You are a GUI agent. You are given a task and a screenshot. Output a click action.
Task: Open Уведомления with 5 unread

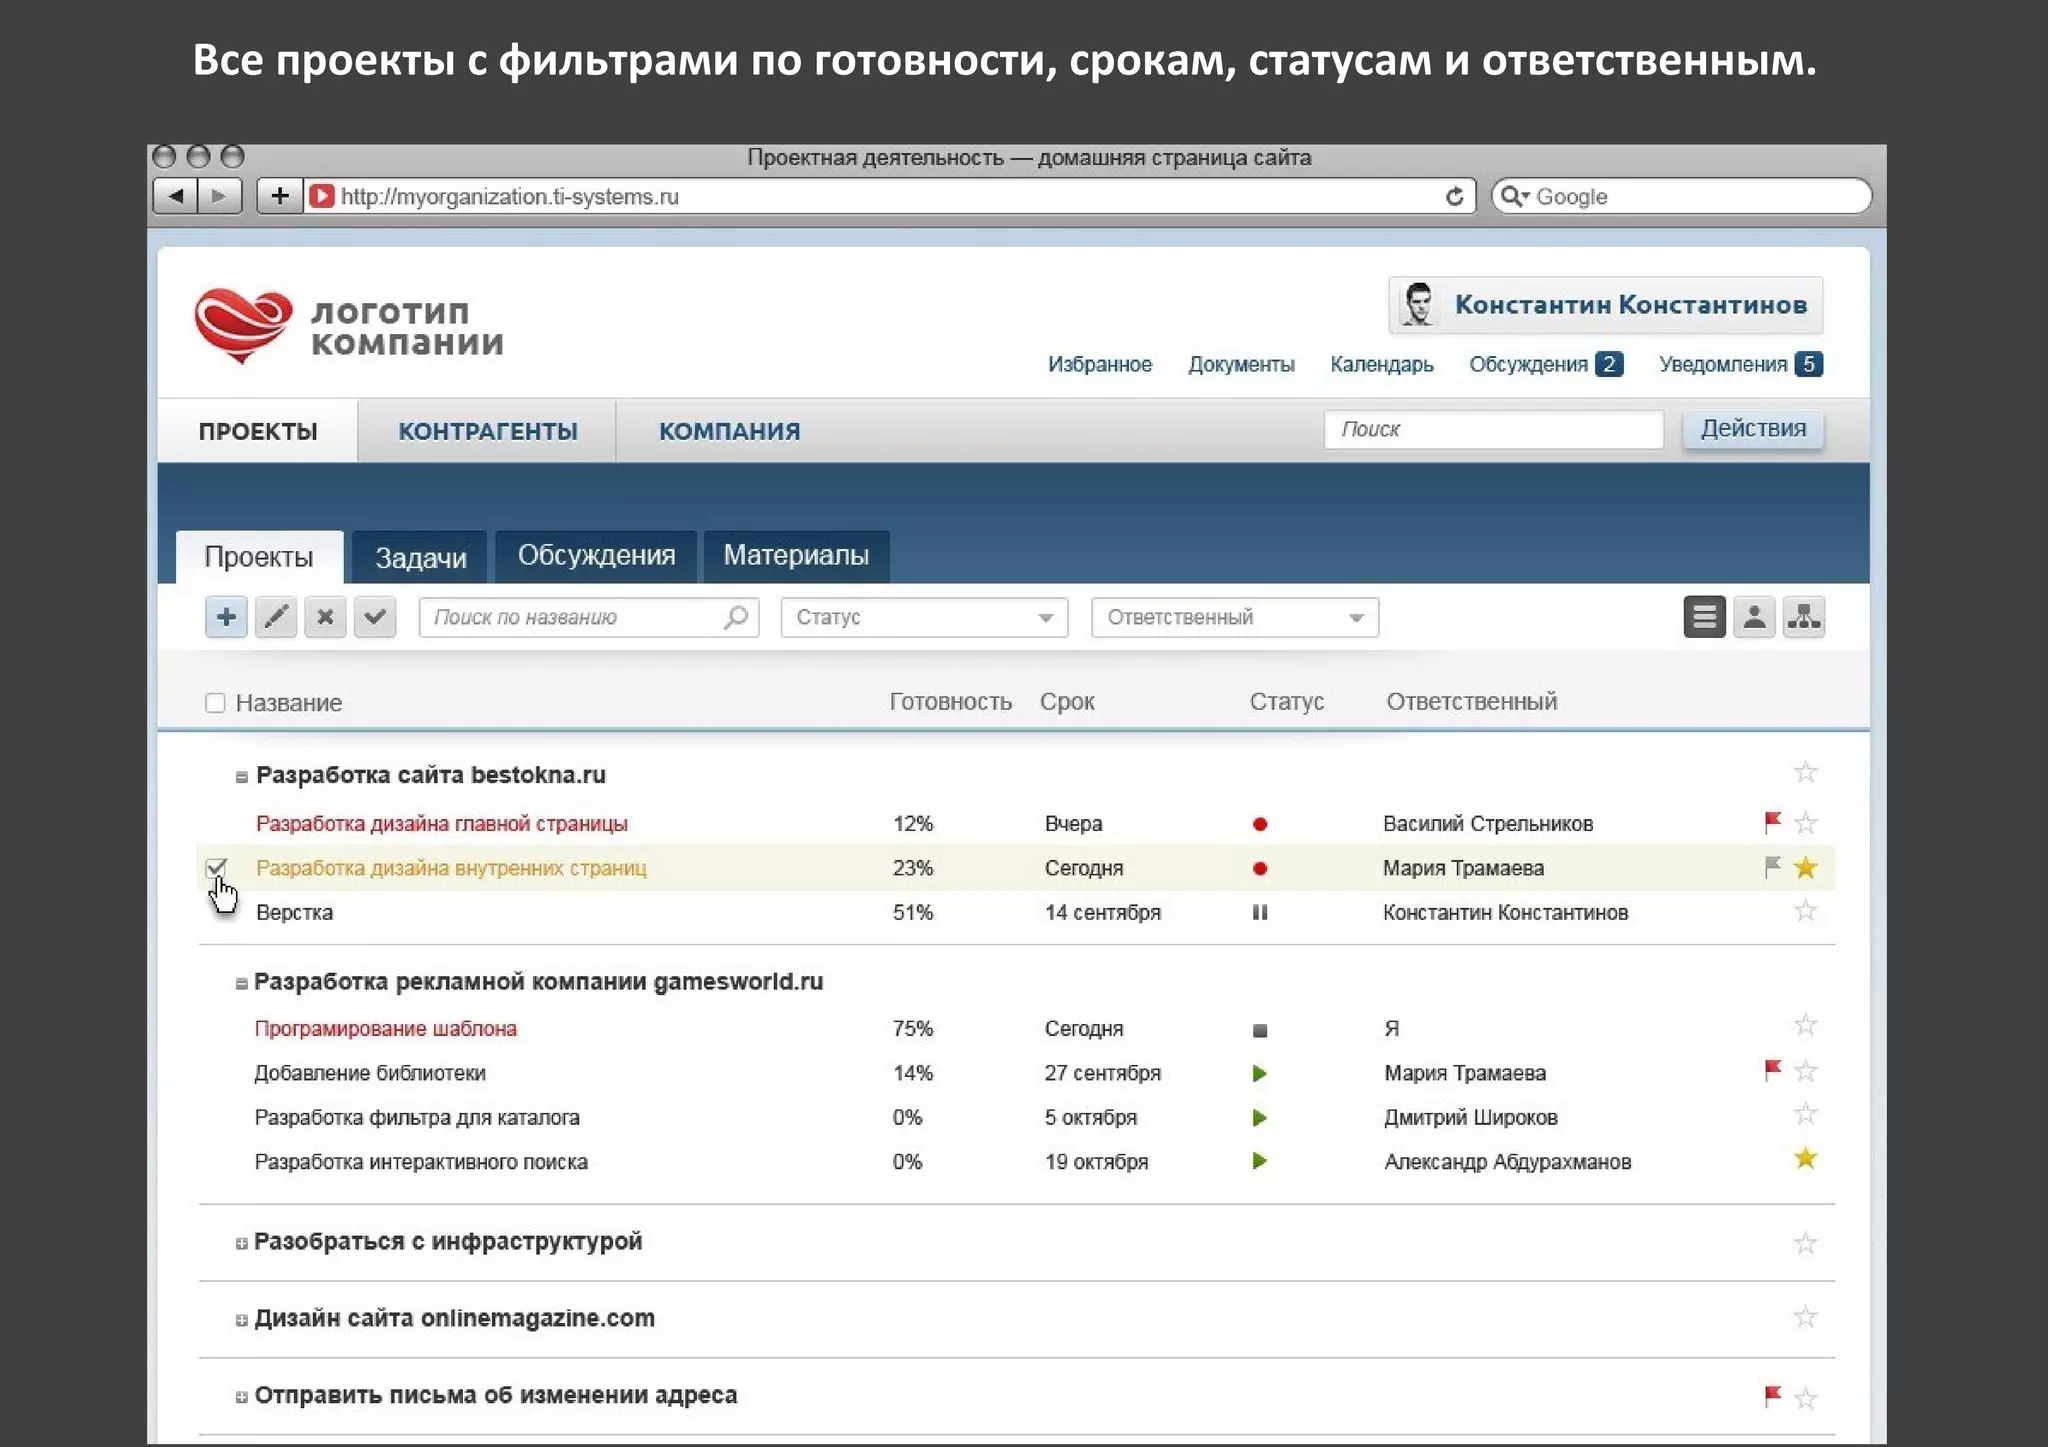click(x=1740, y=364)
